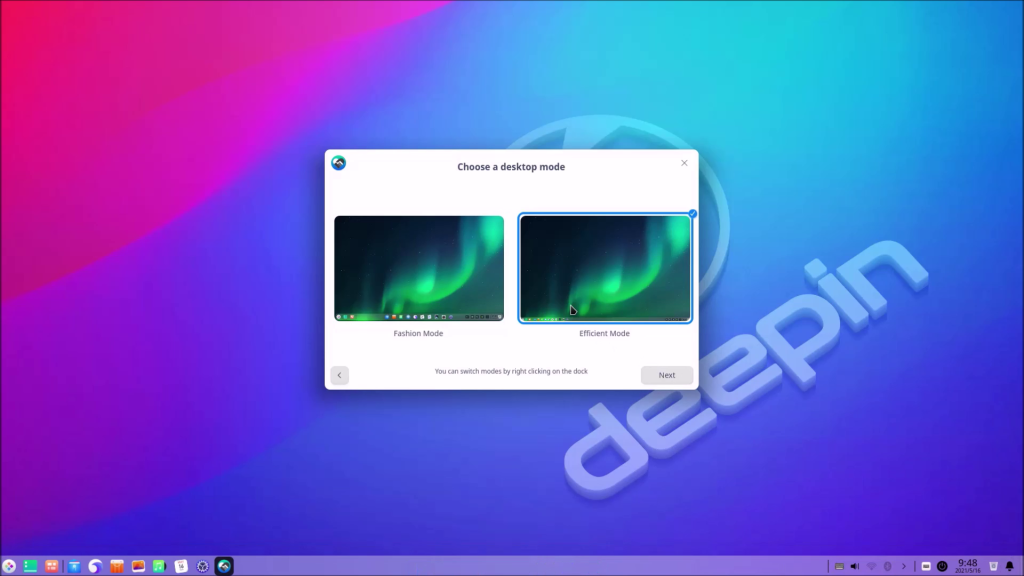Open the trash icon in the dock

[x=994, y=566]
